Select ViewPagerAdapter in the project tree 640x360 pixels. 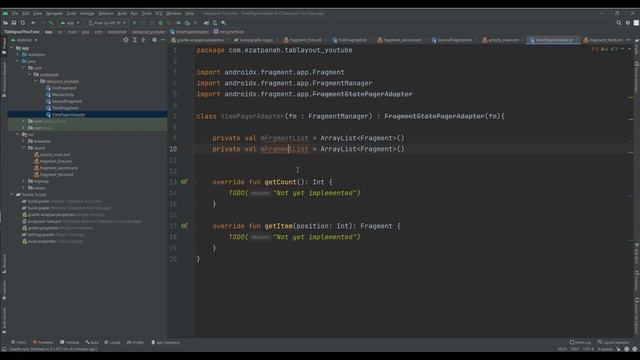click(x=68, y=115)
